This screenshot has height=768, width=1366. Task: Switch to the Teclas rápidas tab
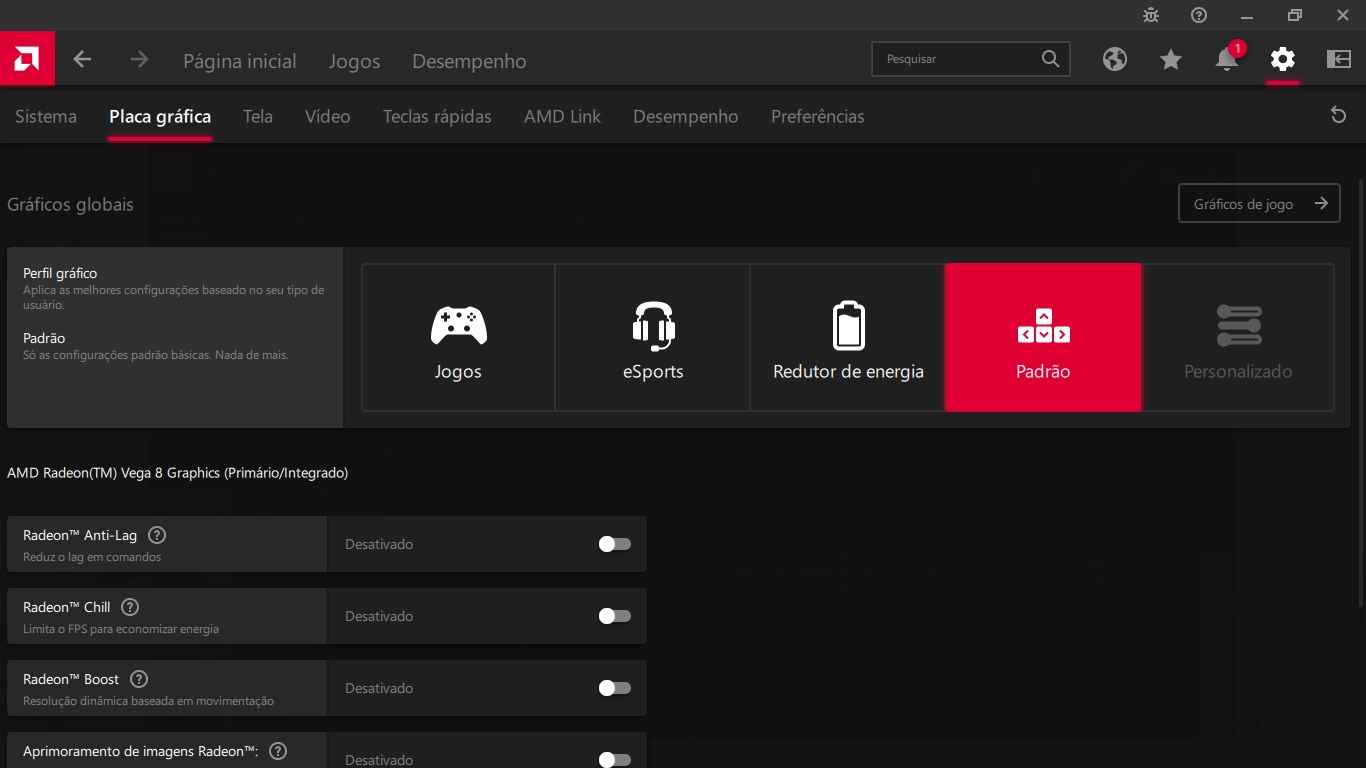click(437, 116)
